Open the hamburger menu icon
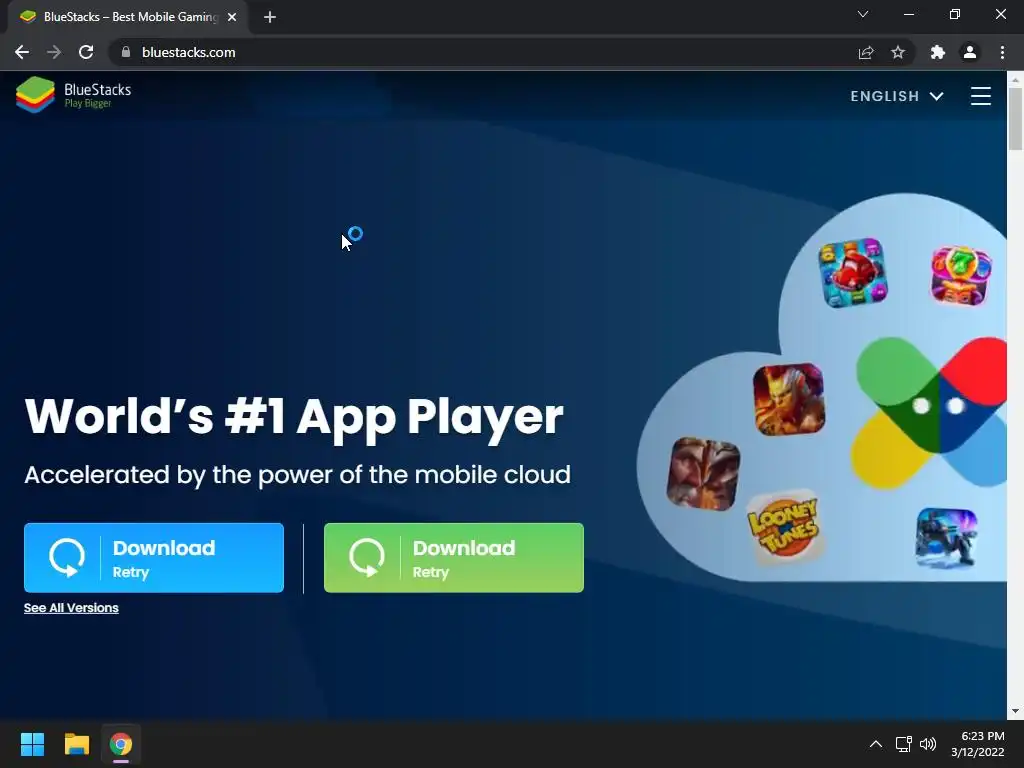Viewport: 1024px width, 768px height. [x=980, y=96]
